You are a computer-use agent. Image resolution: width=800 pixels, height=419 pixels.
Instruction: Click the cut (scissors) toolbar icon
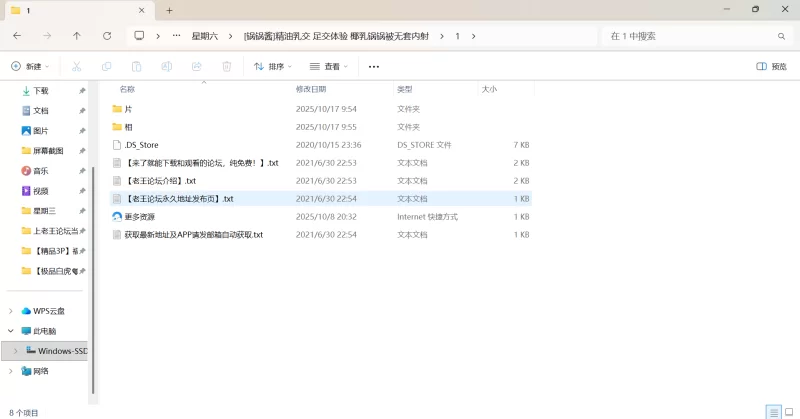point(76,66)
